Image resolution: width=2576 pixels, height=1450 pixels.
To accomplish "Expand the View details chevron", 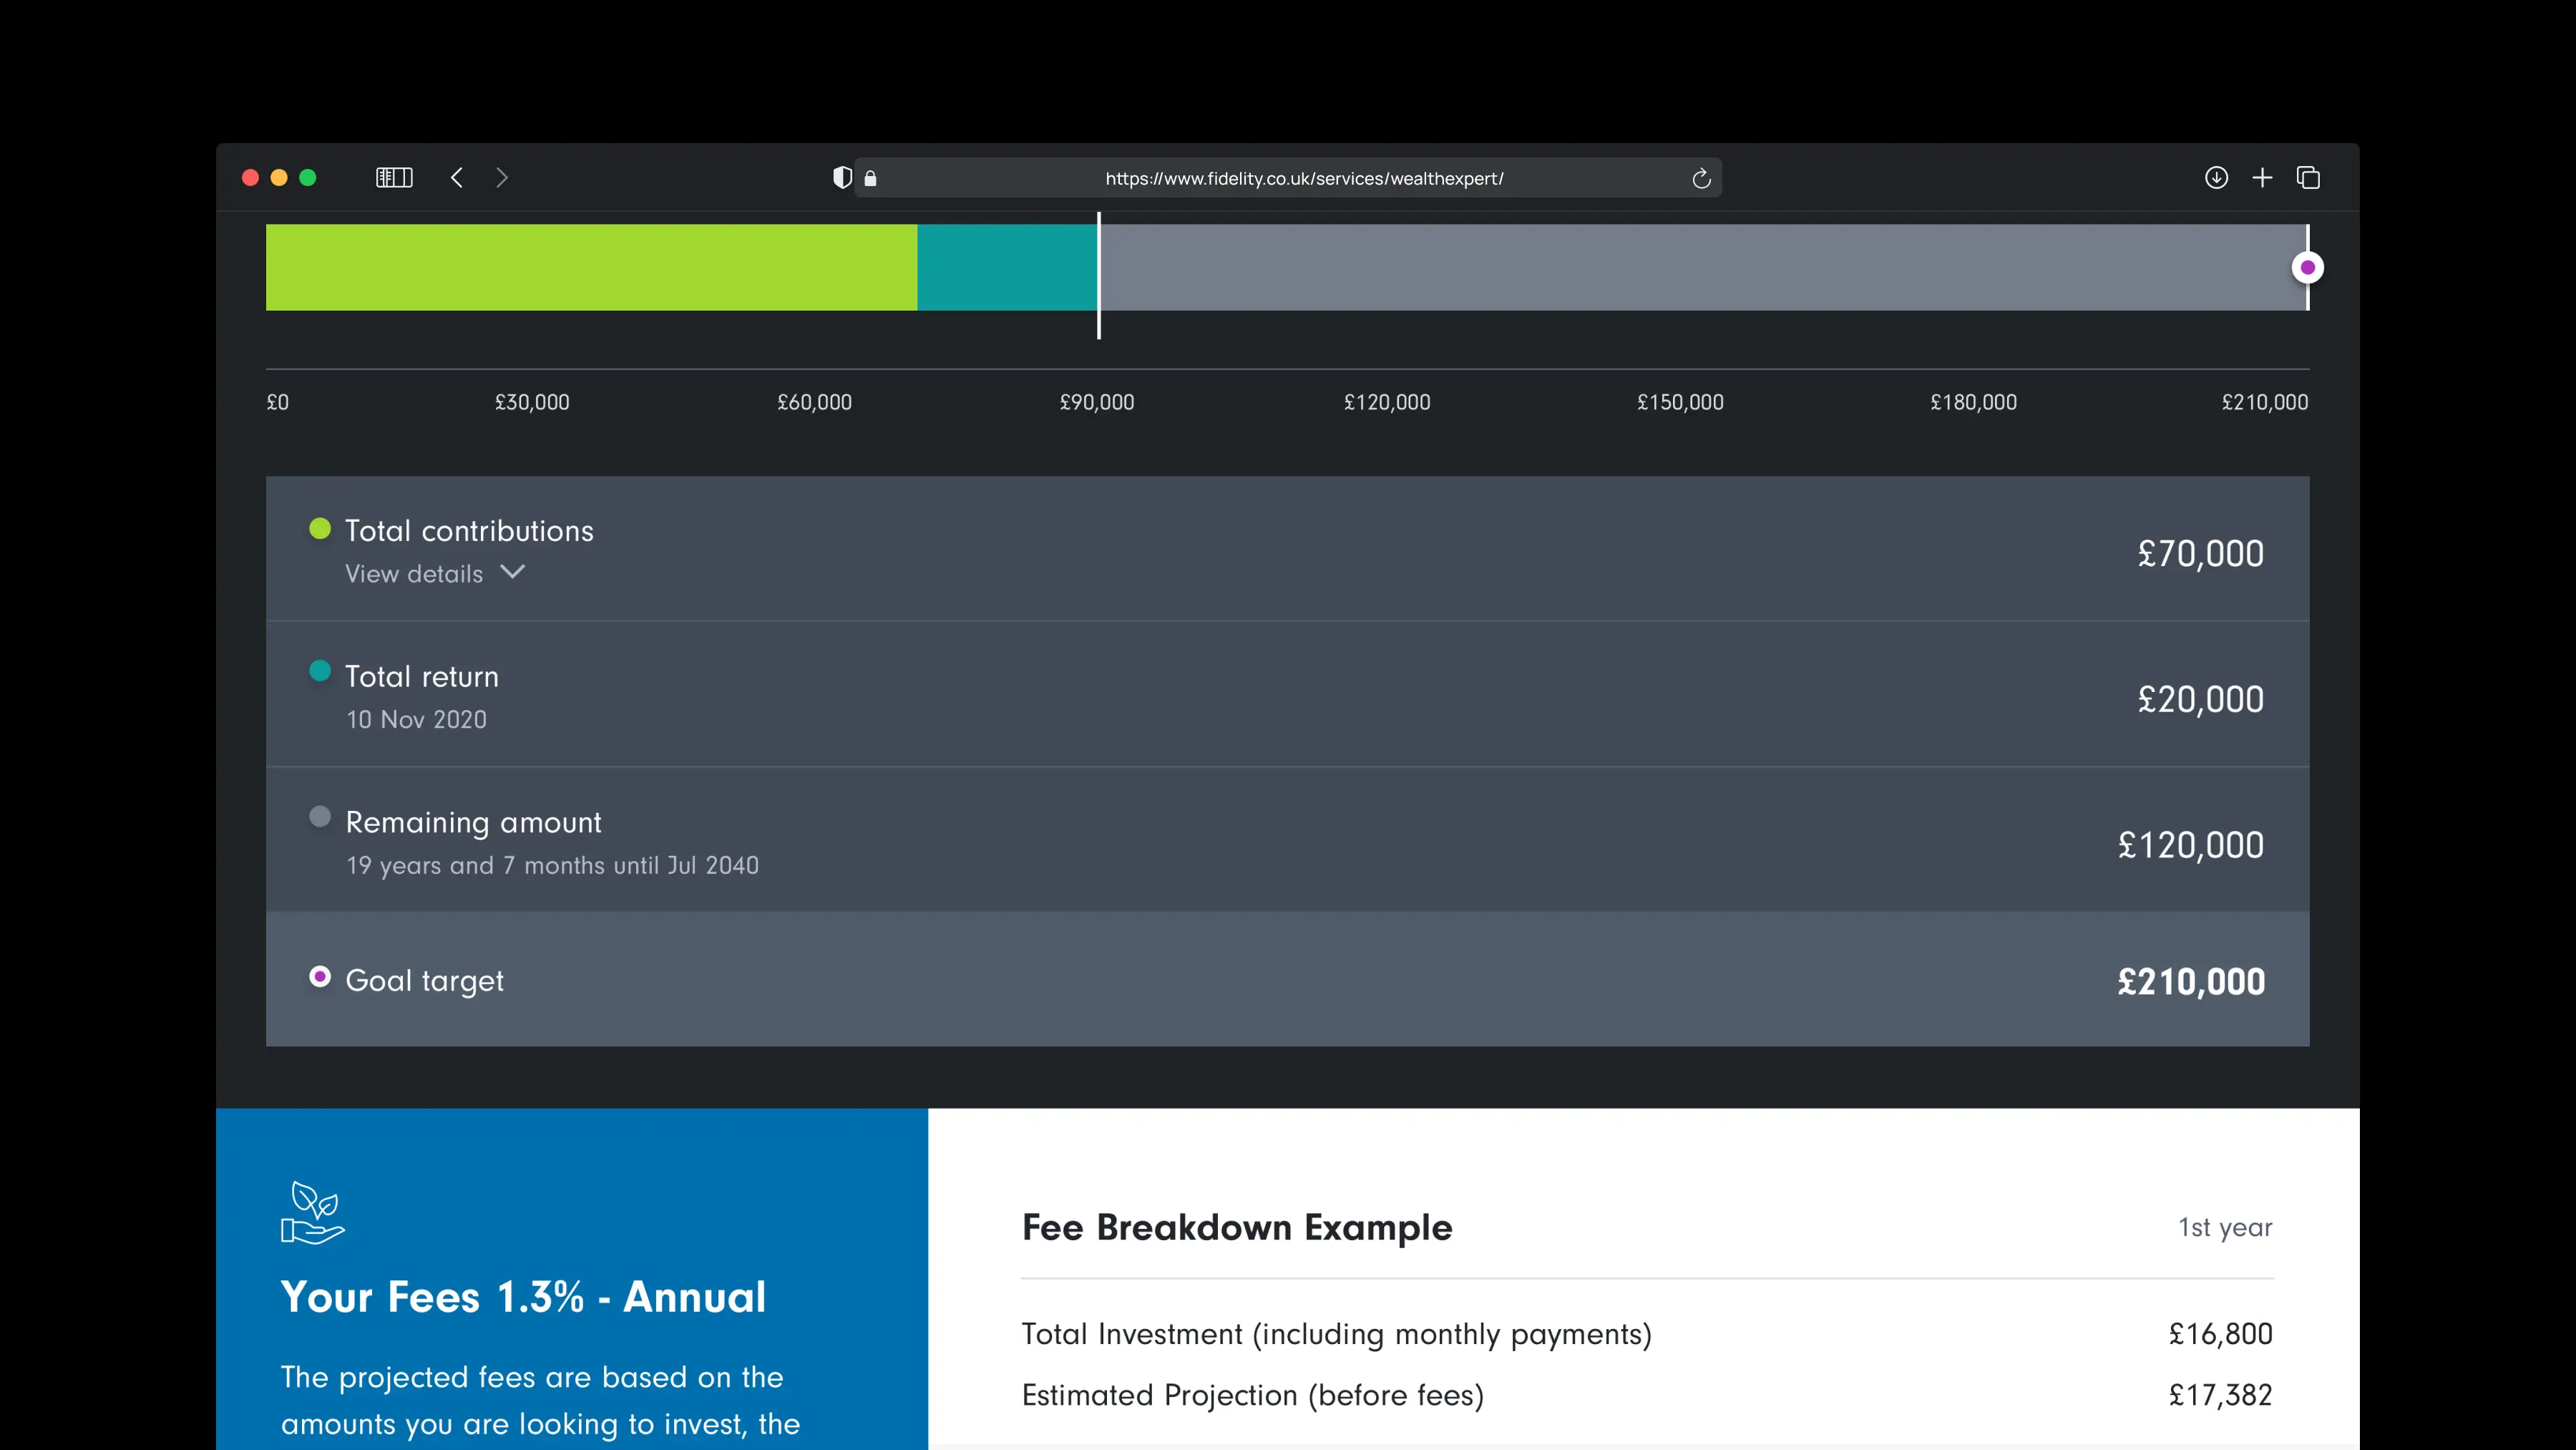I will pos(512,572).
